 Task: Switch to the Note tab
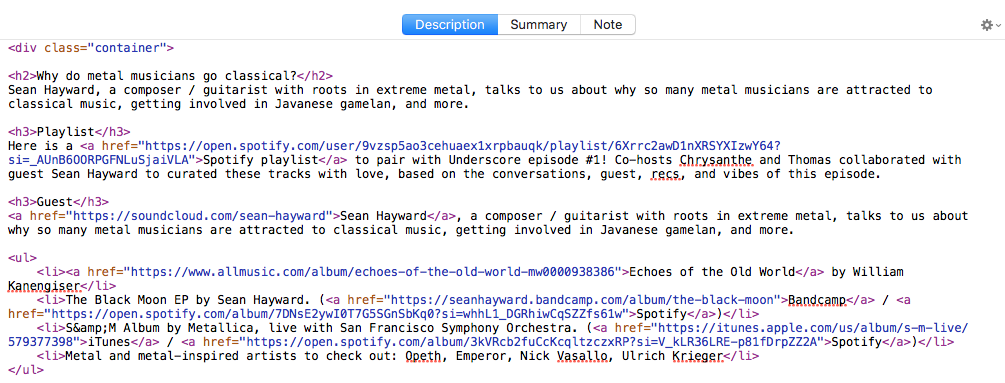pos(608,24)
